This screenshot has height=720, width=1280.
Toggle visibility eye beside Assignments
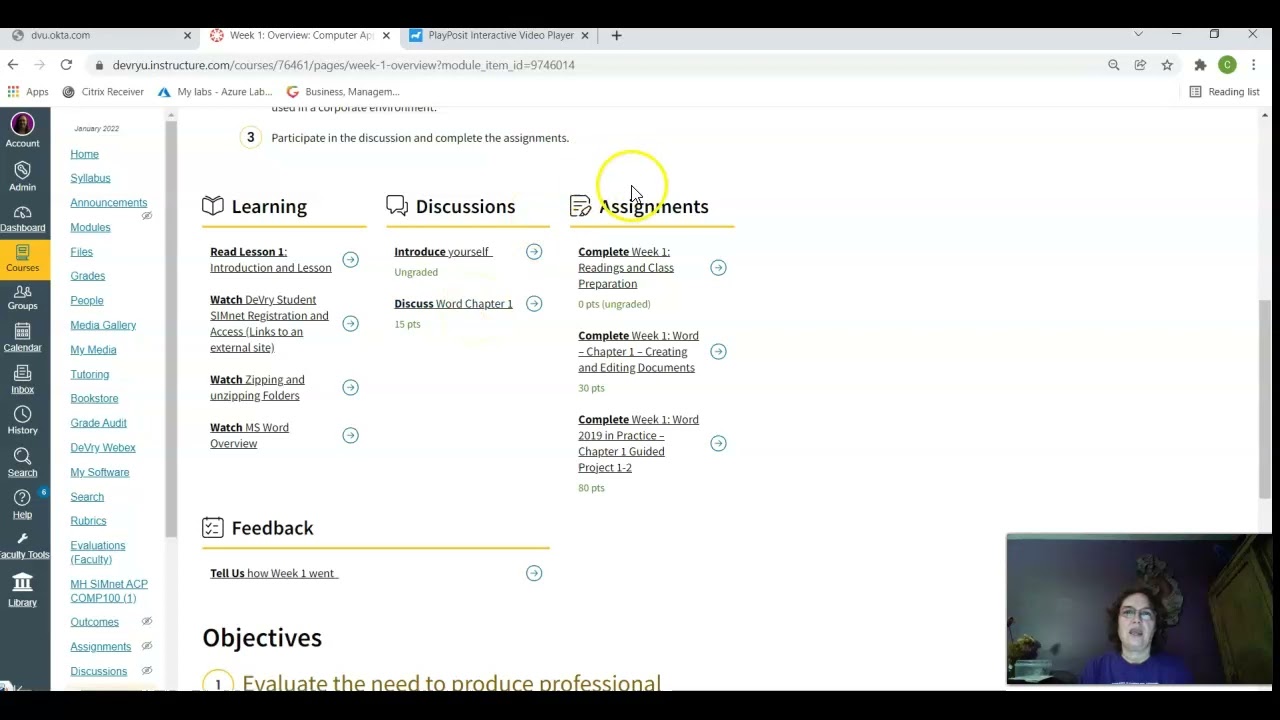pyautogui.click(x=147, y=646)
